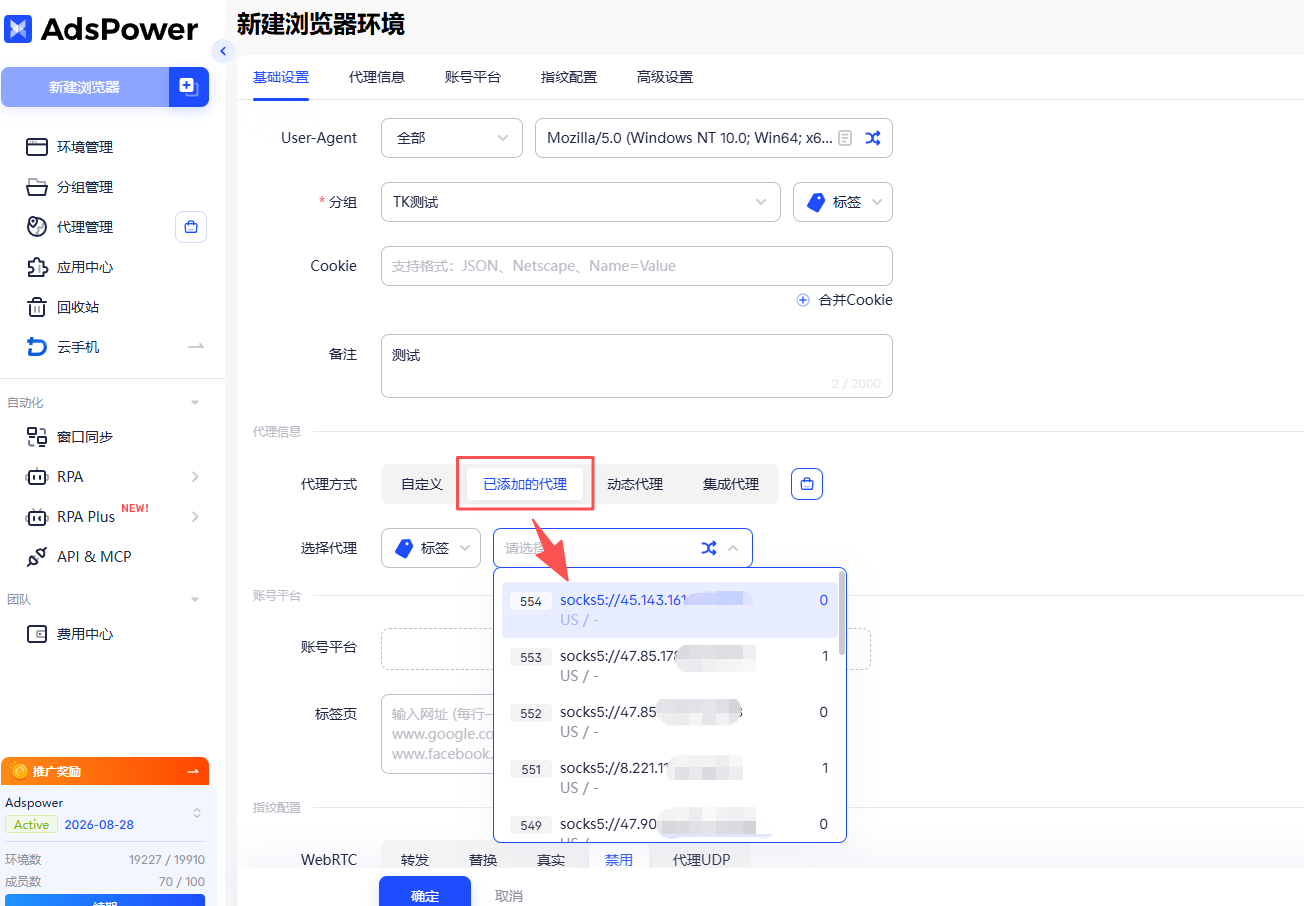This screenshot has width=1304, height=906.
Task: Click expiry date 2026-08-28
Action: [99, 825]
